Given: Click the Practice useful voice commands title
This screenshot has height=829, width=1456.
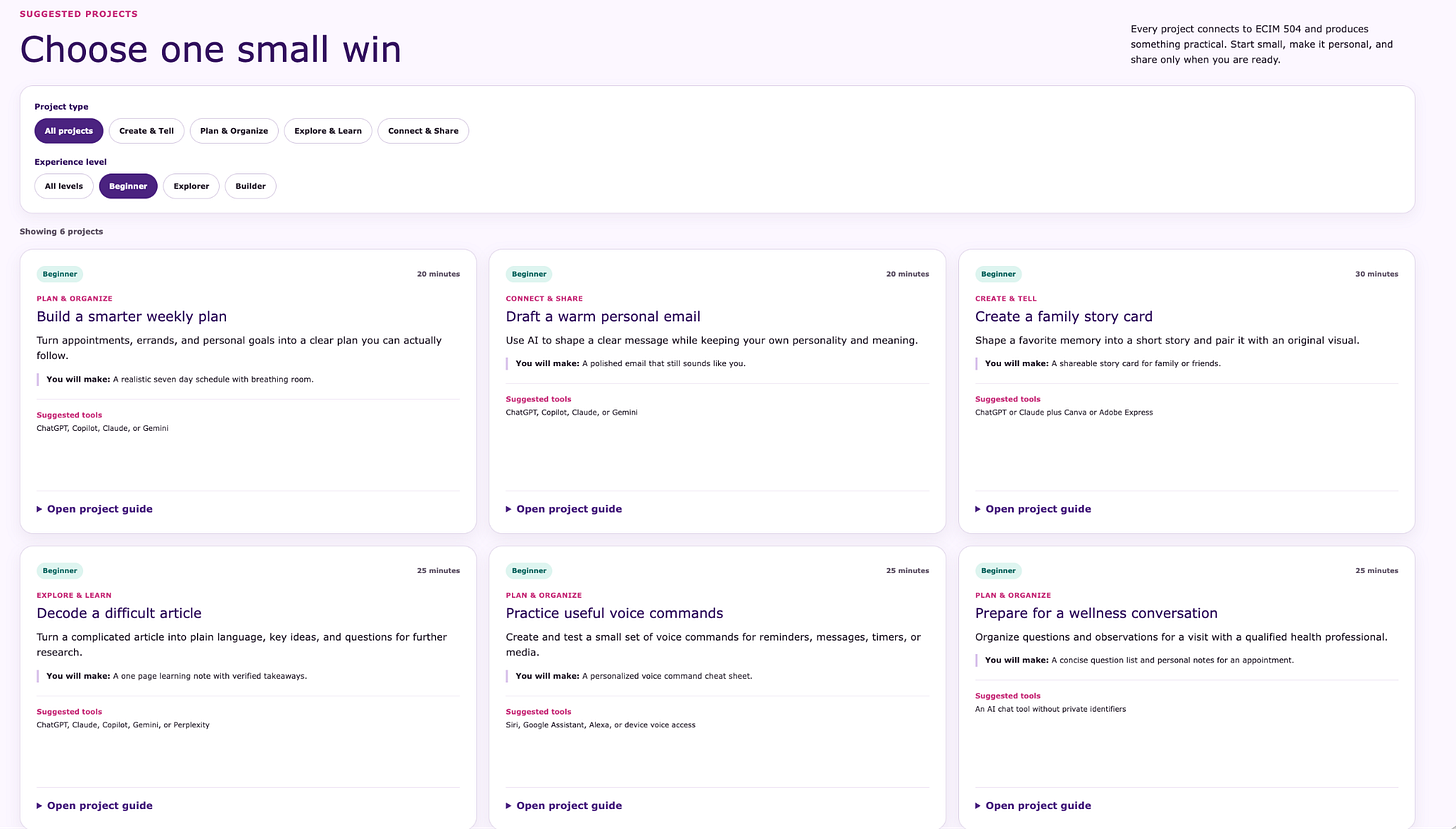Looking at the screenshot, I should click(614, 613).
